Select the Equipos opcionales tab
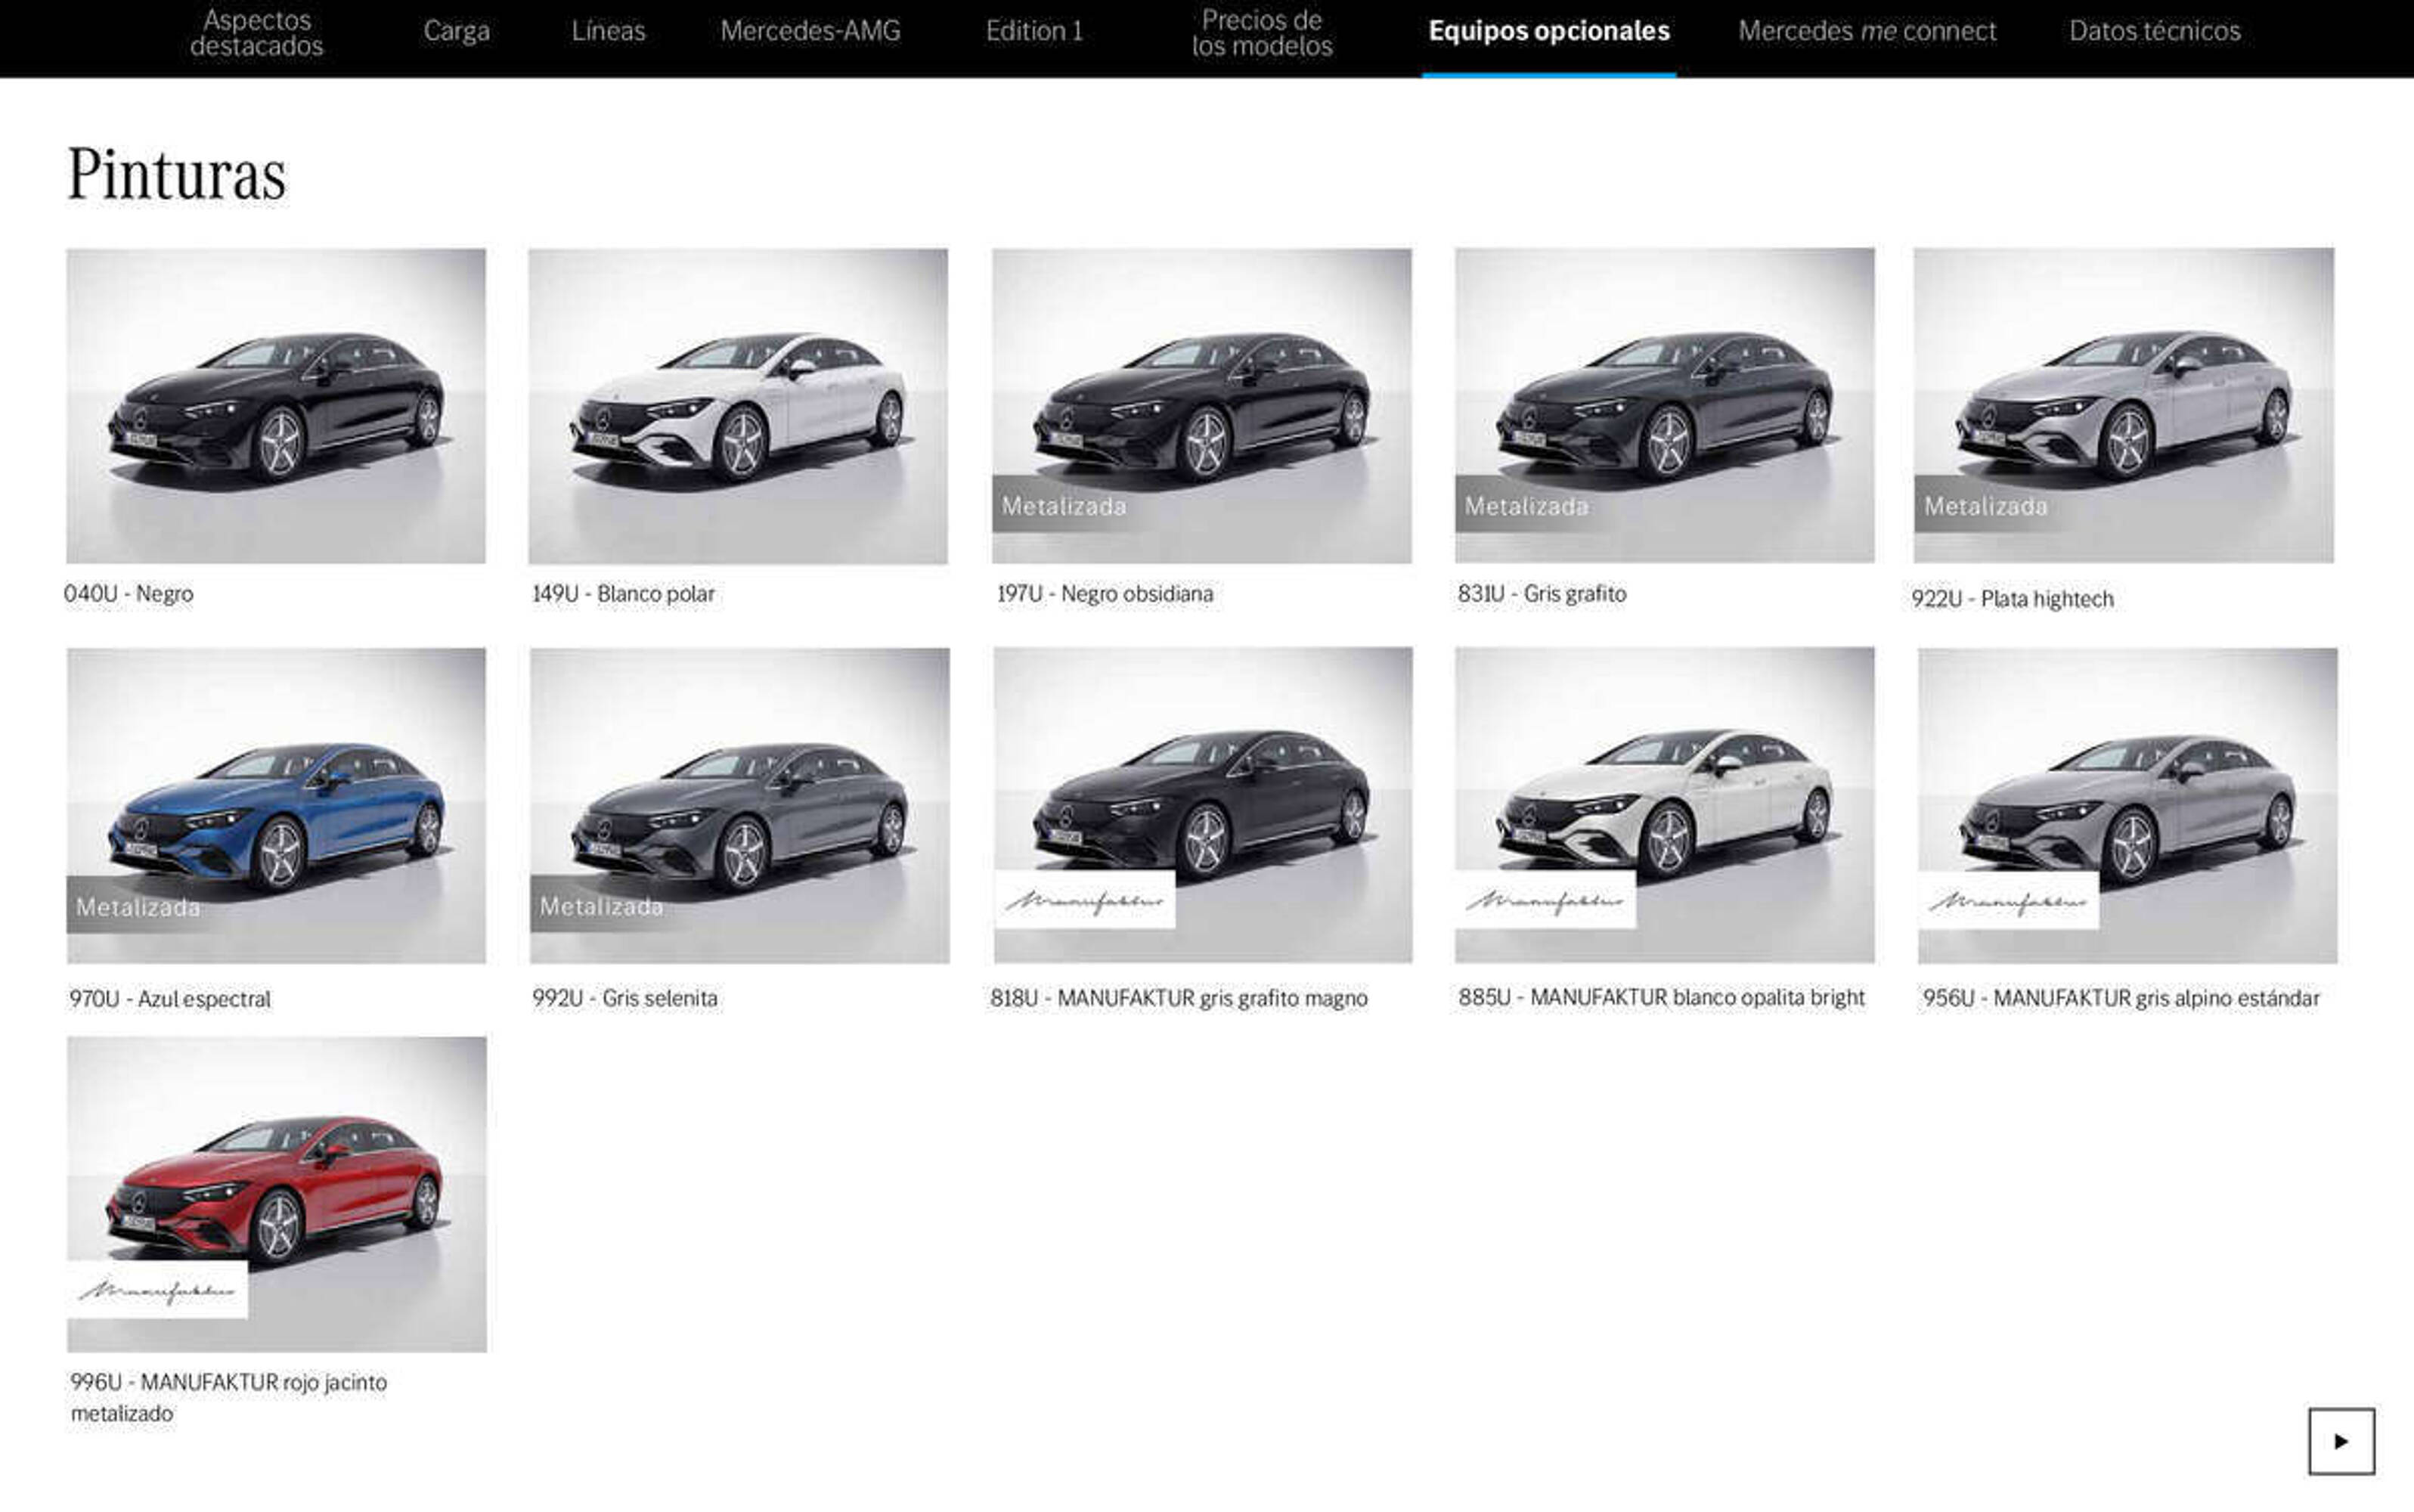This screenshot has width=2414, height=1512. [1549, 32]
